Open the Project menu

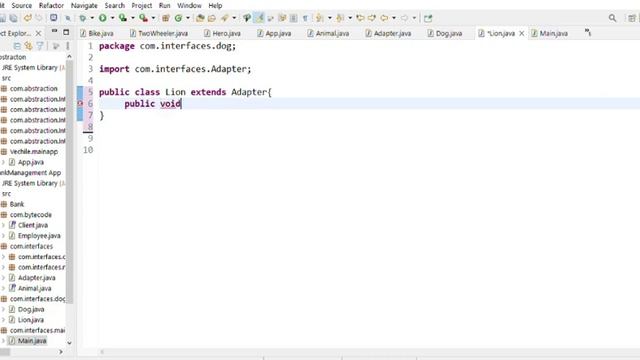coord(142,6)
